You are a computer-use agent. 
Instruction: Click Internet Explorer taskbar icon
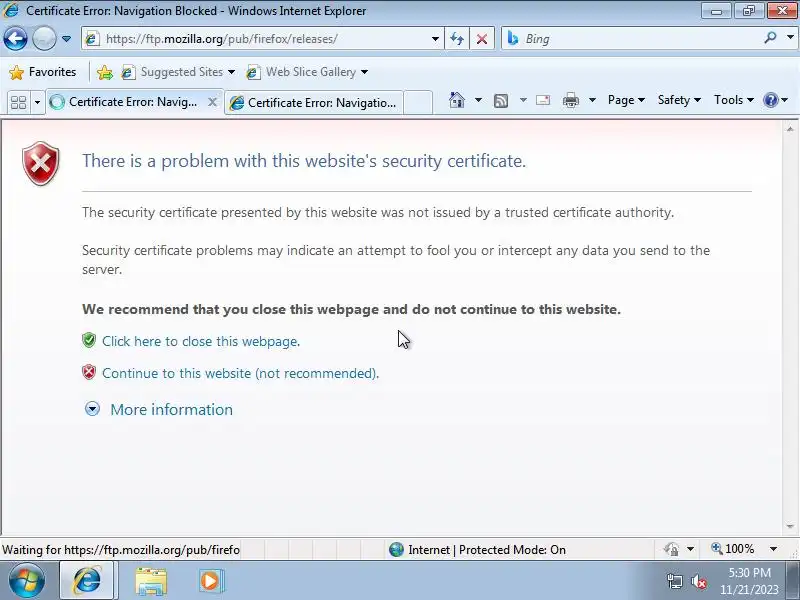pos(88,581)
